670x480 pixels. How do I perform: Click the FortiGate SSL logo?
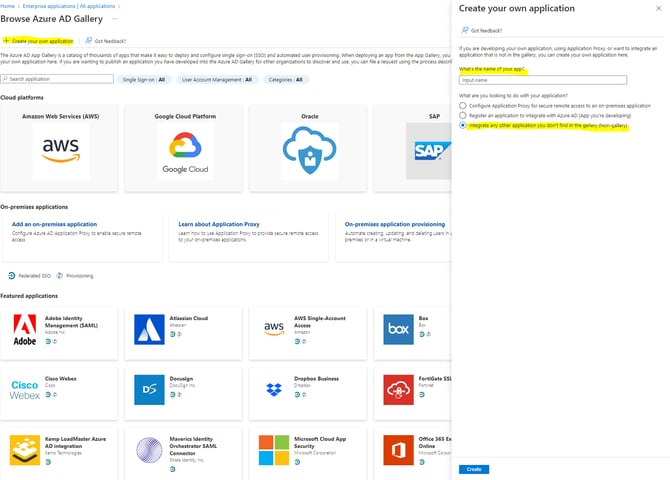click(x=398, y=390)
